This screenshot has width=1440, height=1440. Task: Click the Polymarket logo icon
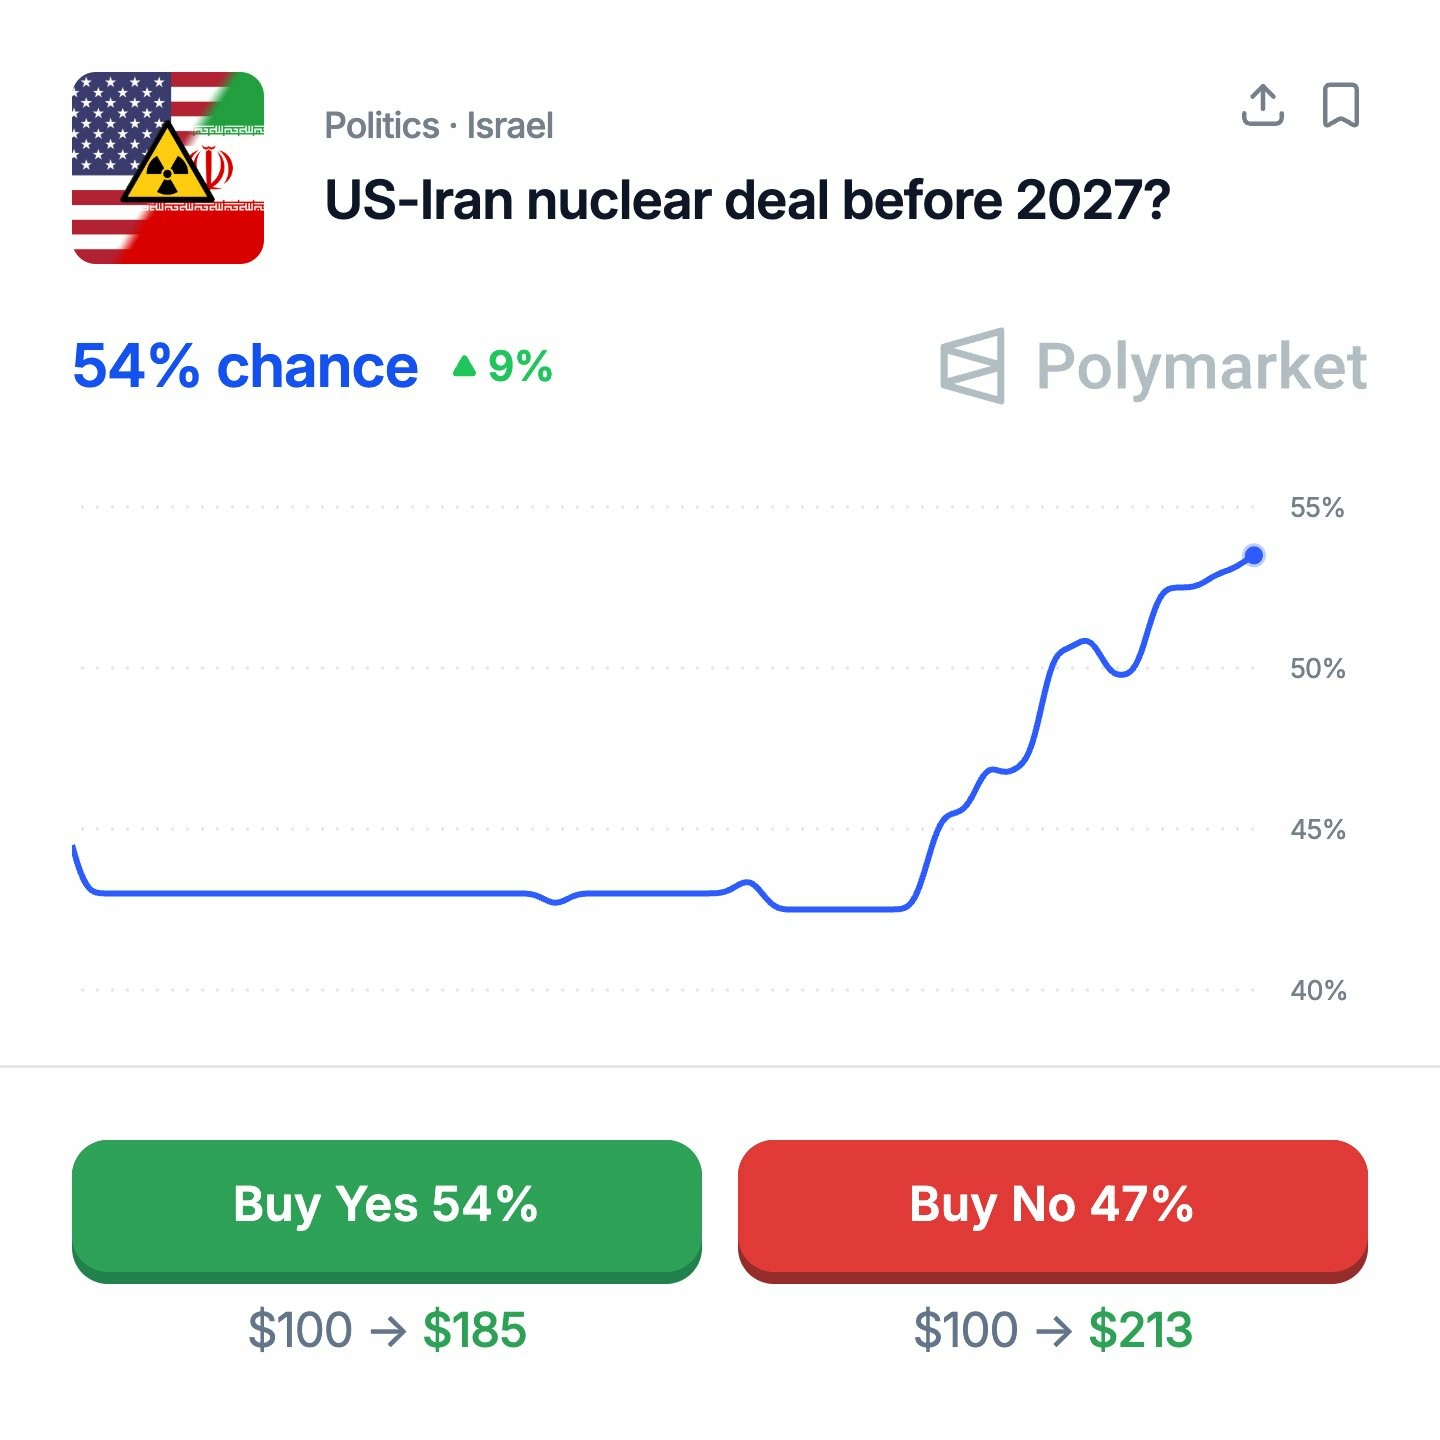(x=972, y=366)
